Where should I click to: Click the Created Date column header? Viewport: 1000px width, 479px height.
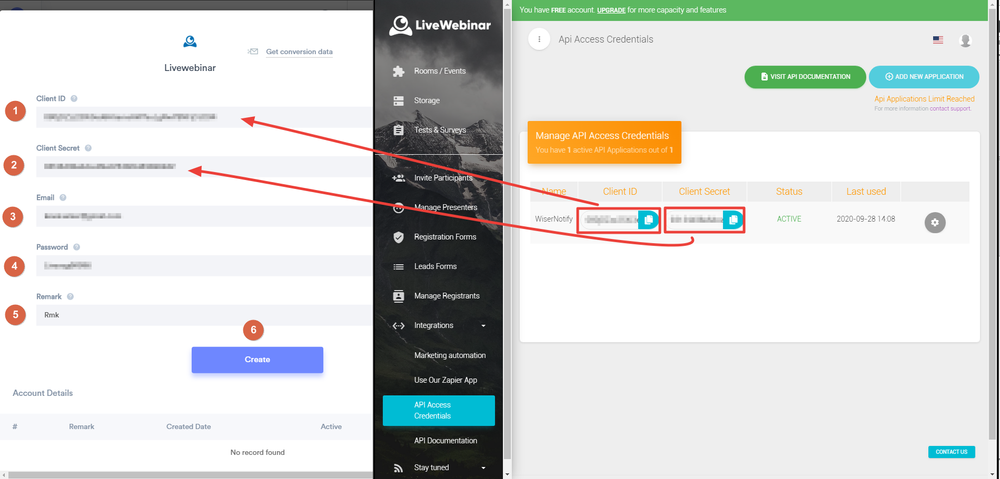(189, 427)
